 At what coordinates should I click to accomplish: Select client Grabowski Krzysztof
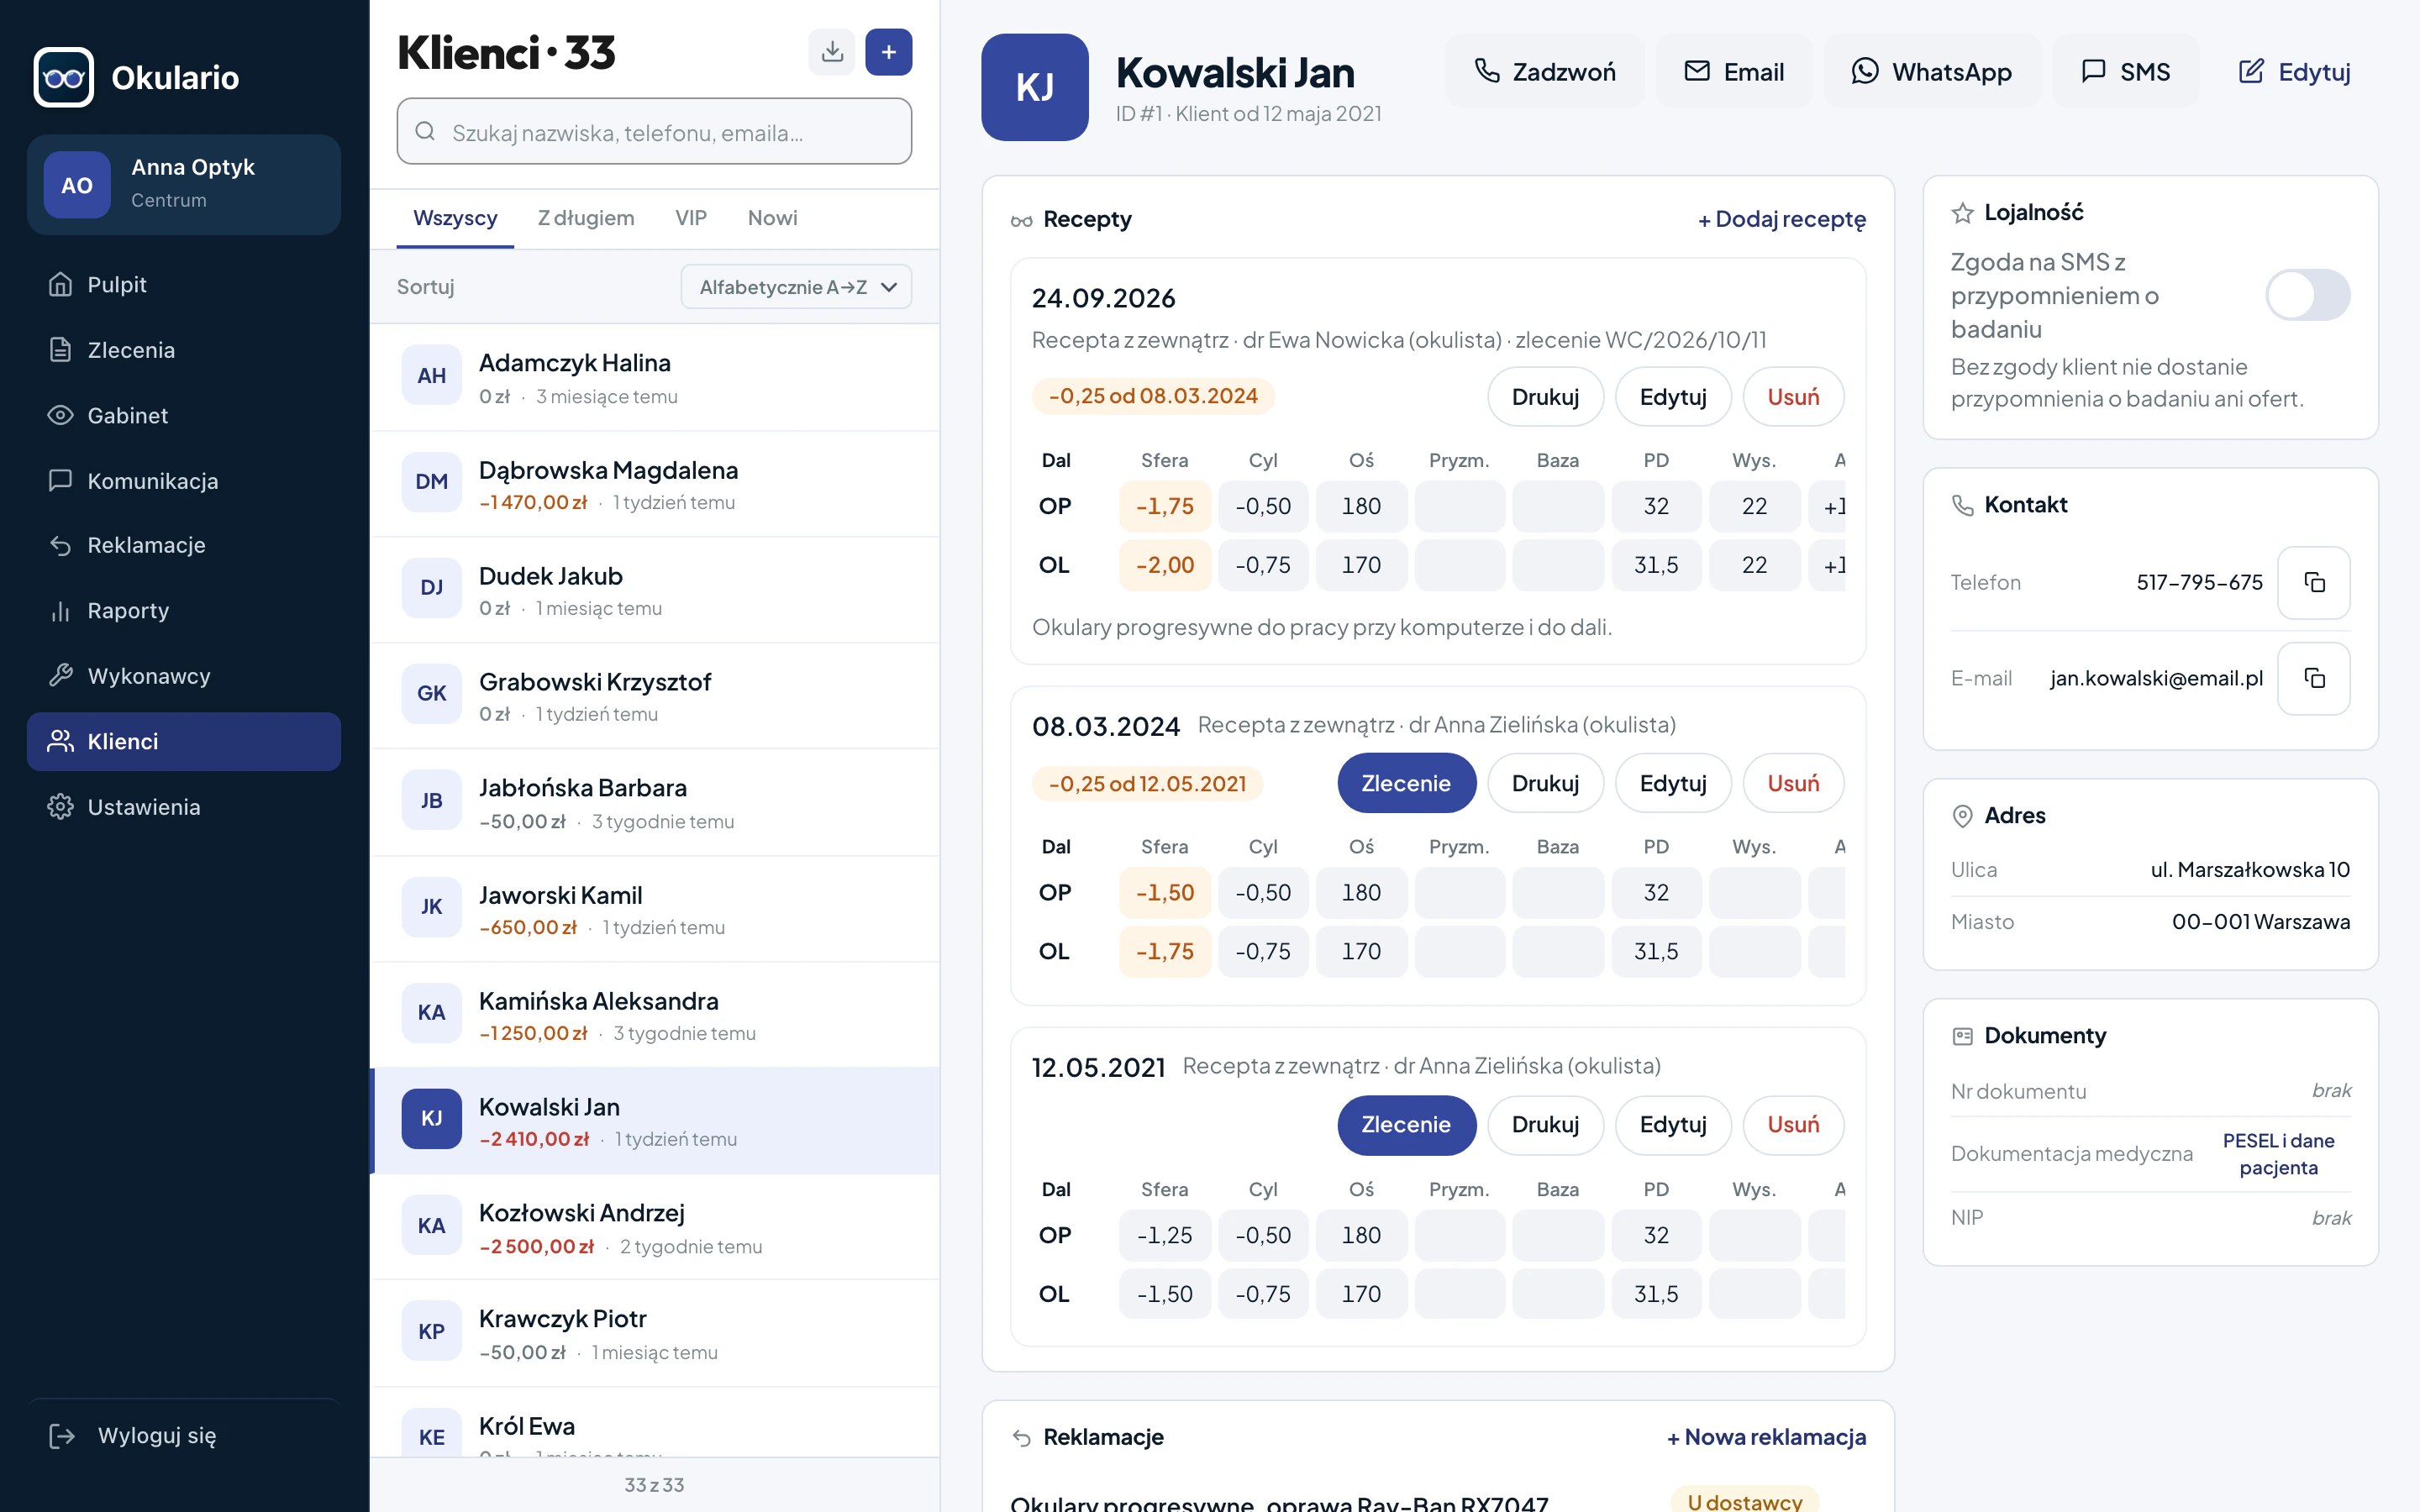pos(655,696)
